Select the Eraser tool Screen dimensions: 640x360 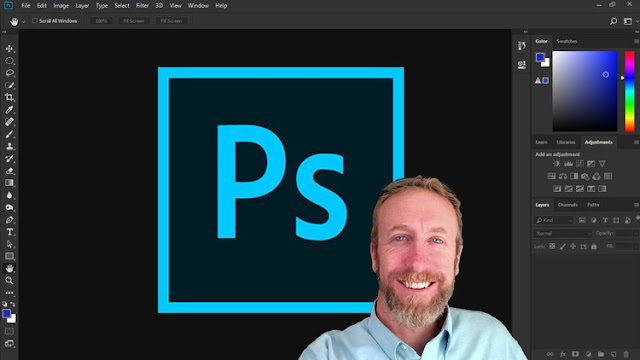[x=9, y=171]
